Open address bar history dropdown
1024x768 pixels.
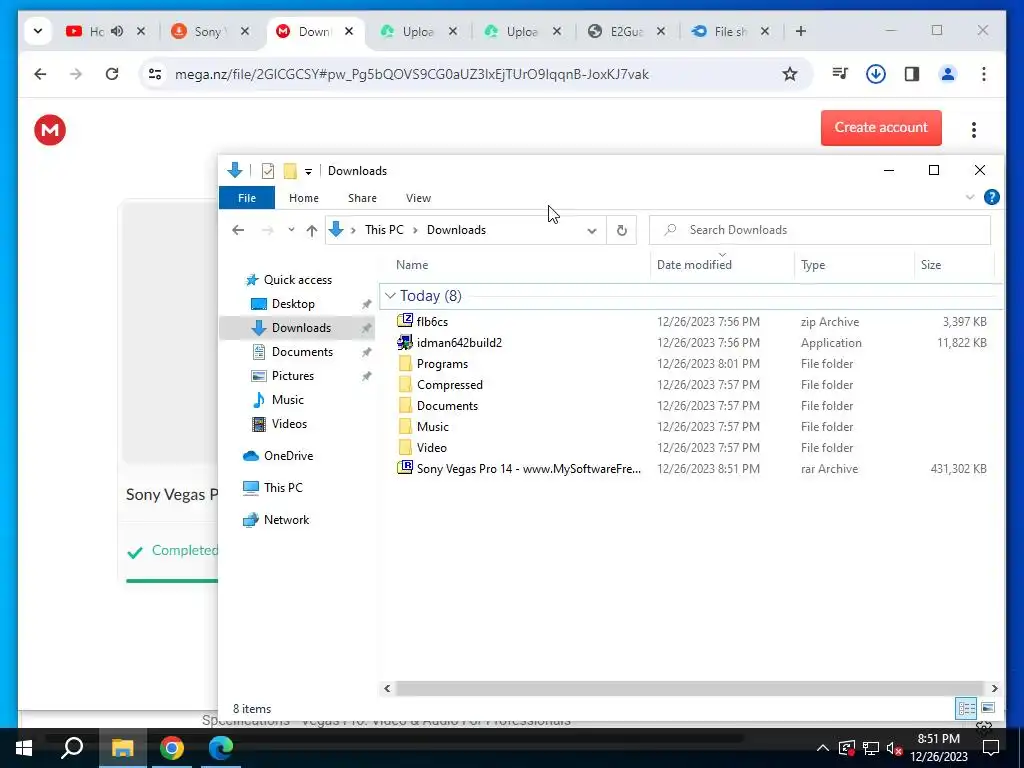coord(592,231)
